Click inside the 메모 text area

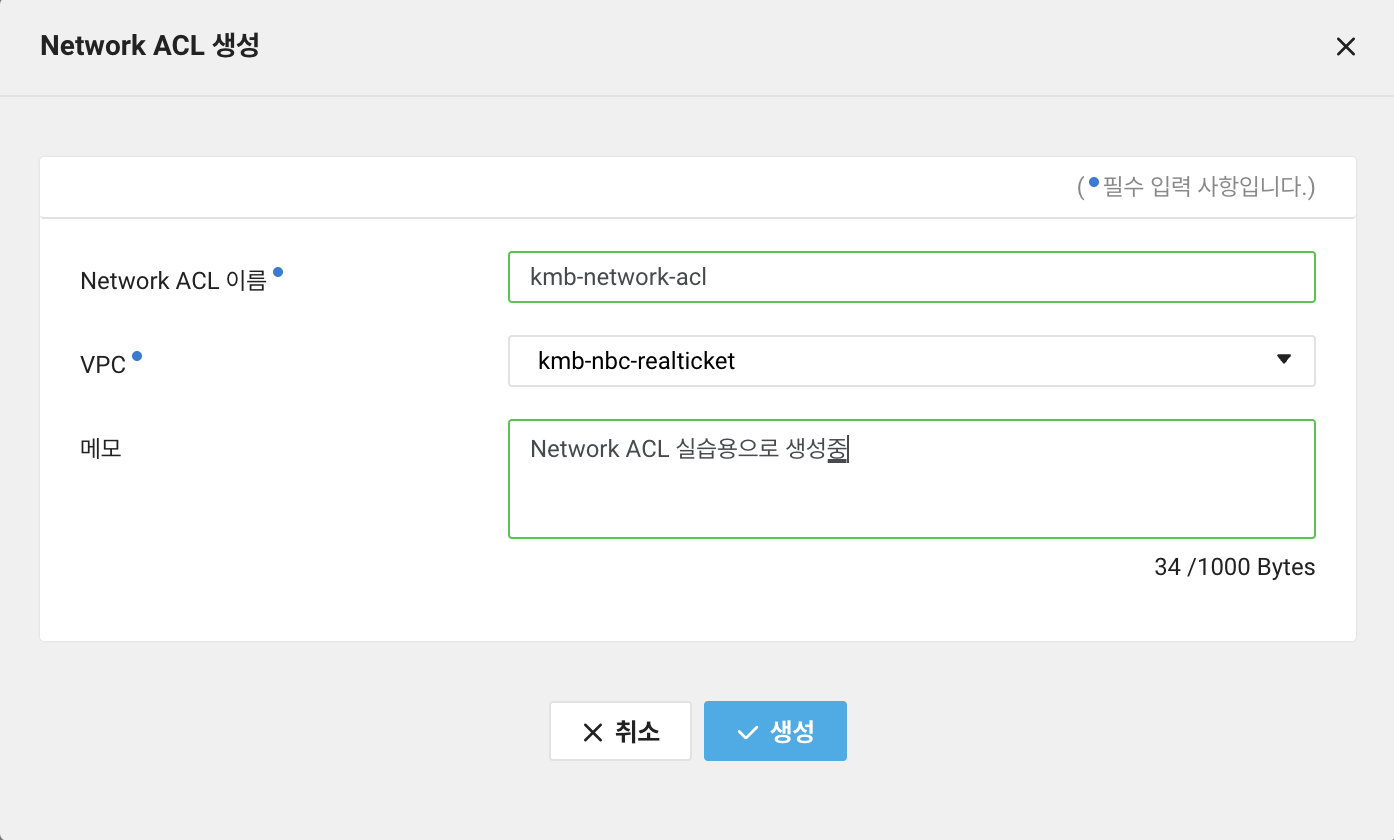(911, 479)
